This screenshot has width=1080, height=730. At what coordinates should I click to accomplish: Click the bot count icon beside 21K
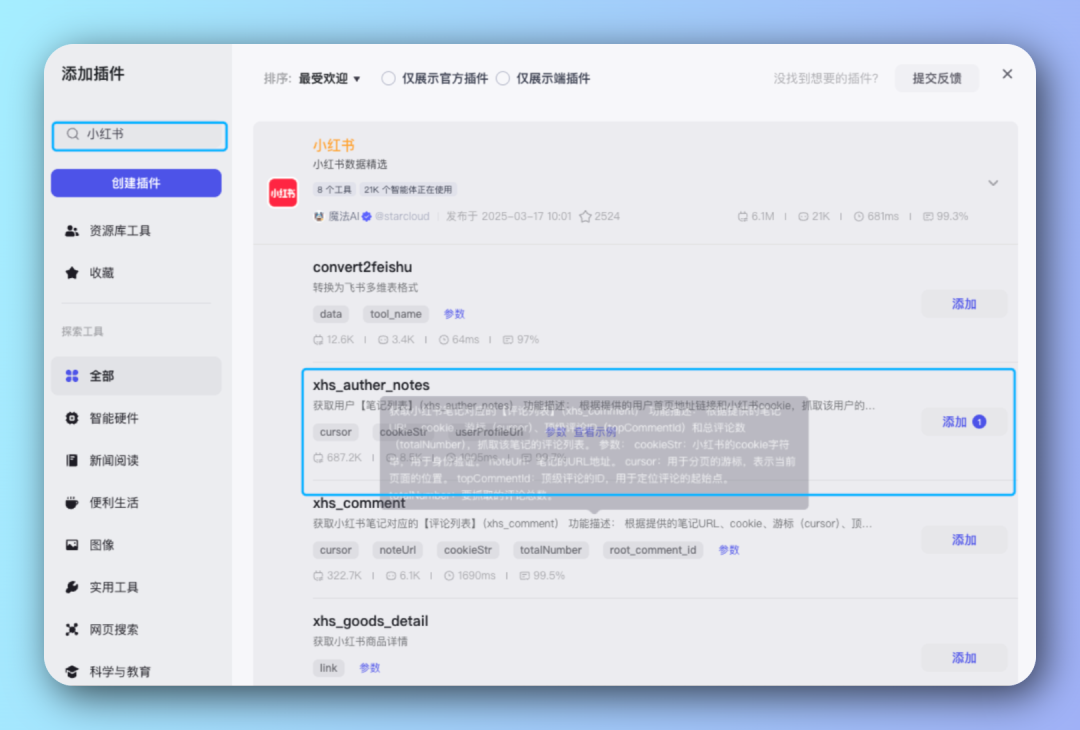[803, 216]
